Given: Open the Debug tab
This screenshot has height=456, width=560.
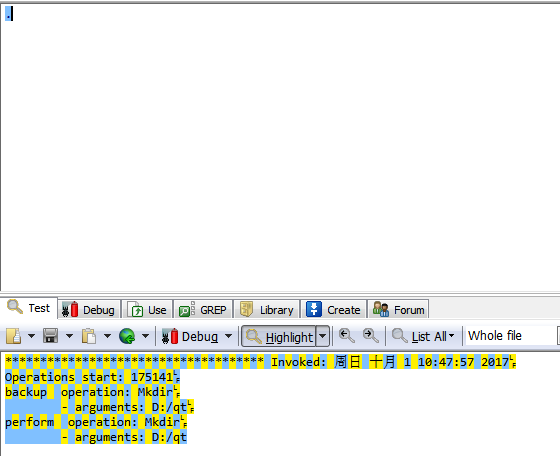Looking at the screenshot, I should 89,309.
